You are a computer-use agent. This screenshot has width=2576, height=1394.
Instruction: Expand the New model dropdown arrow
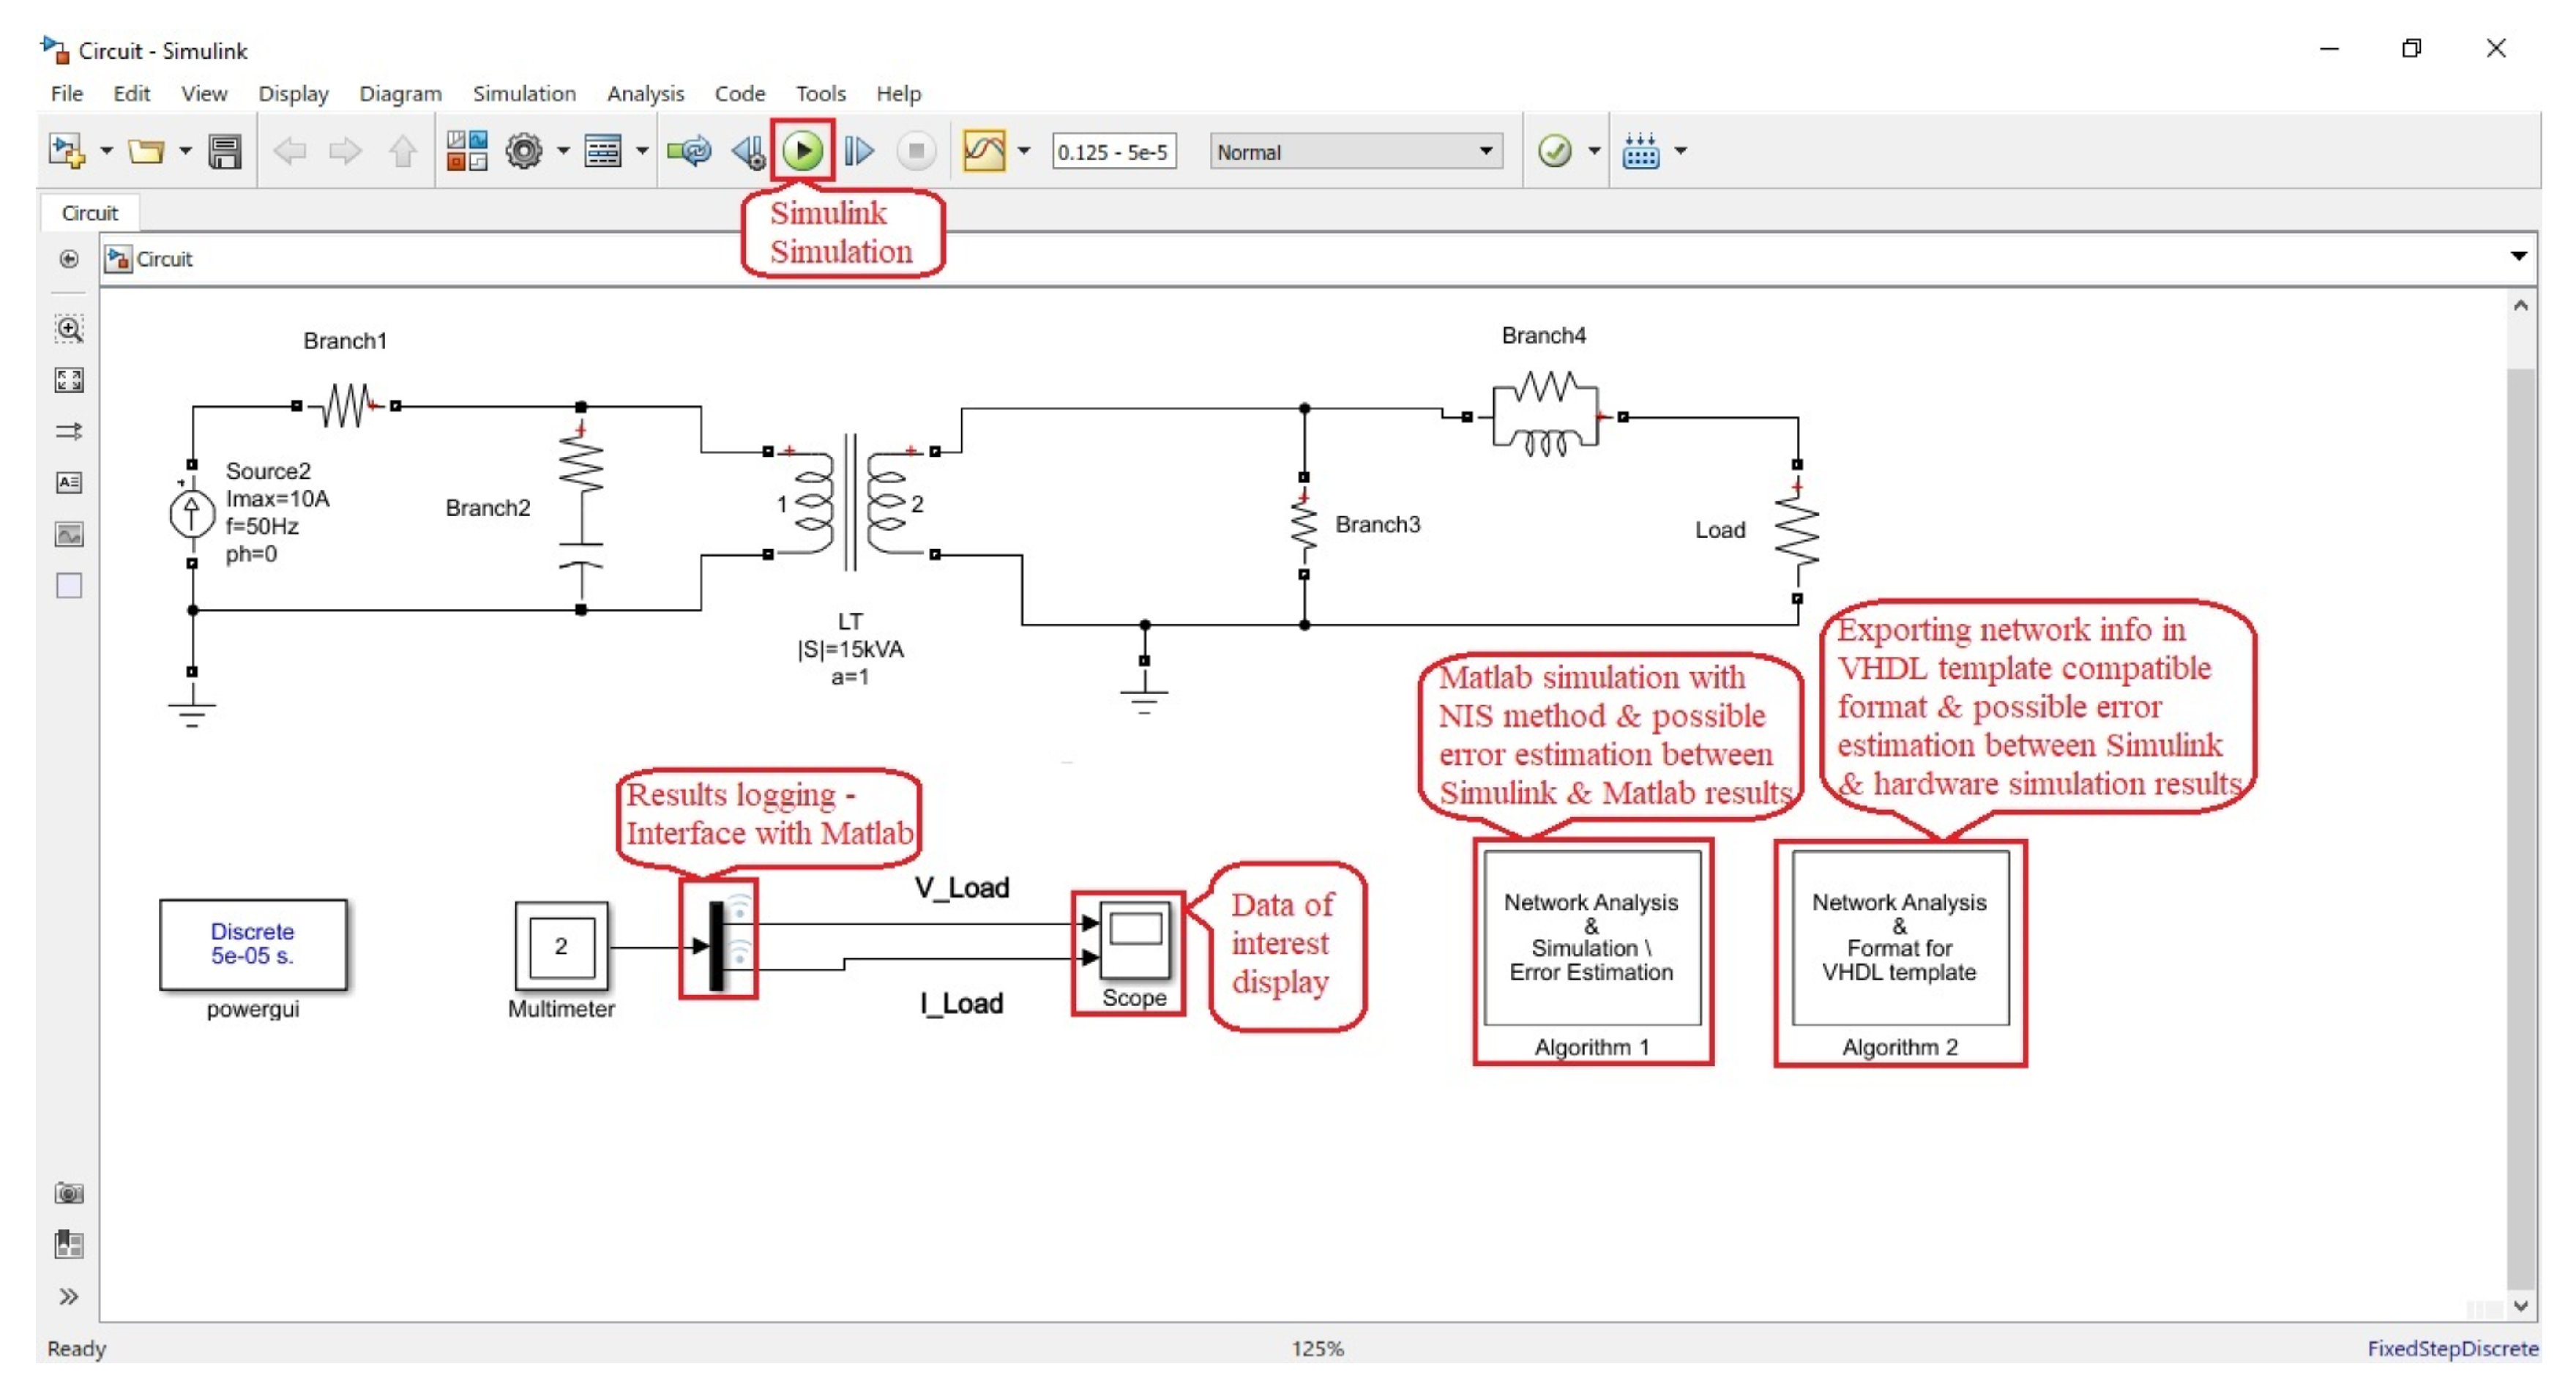click(x=106, y=151)
